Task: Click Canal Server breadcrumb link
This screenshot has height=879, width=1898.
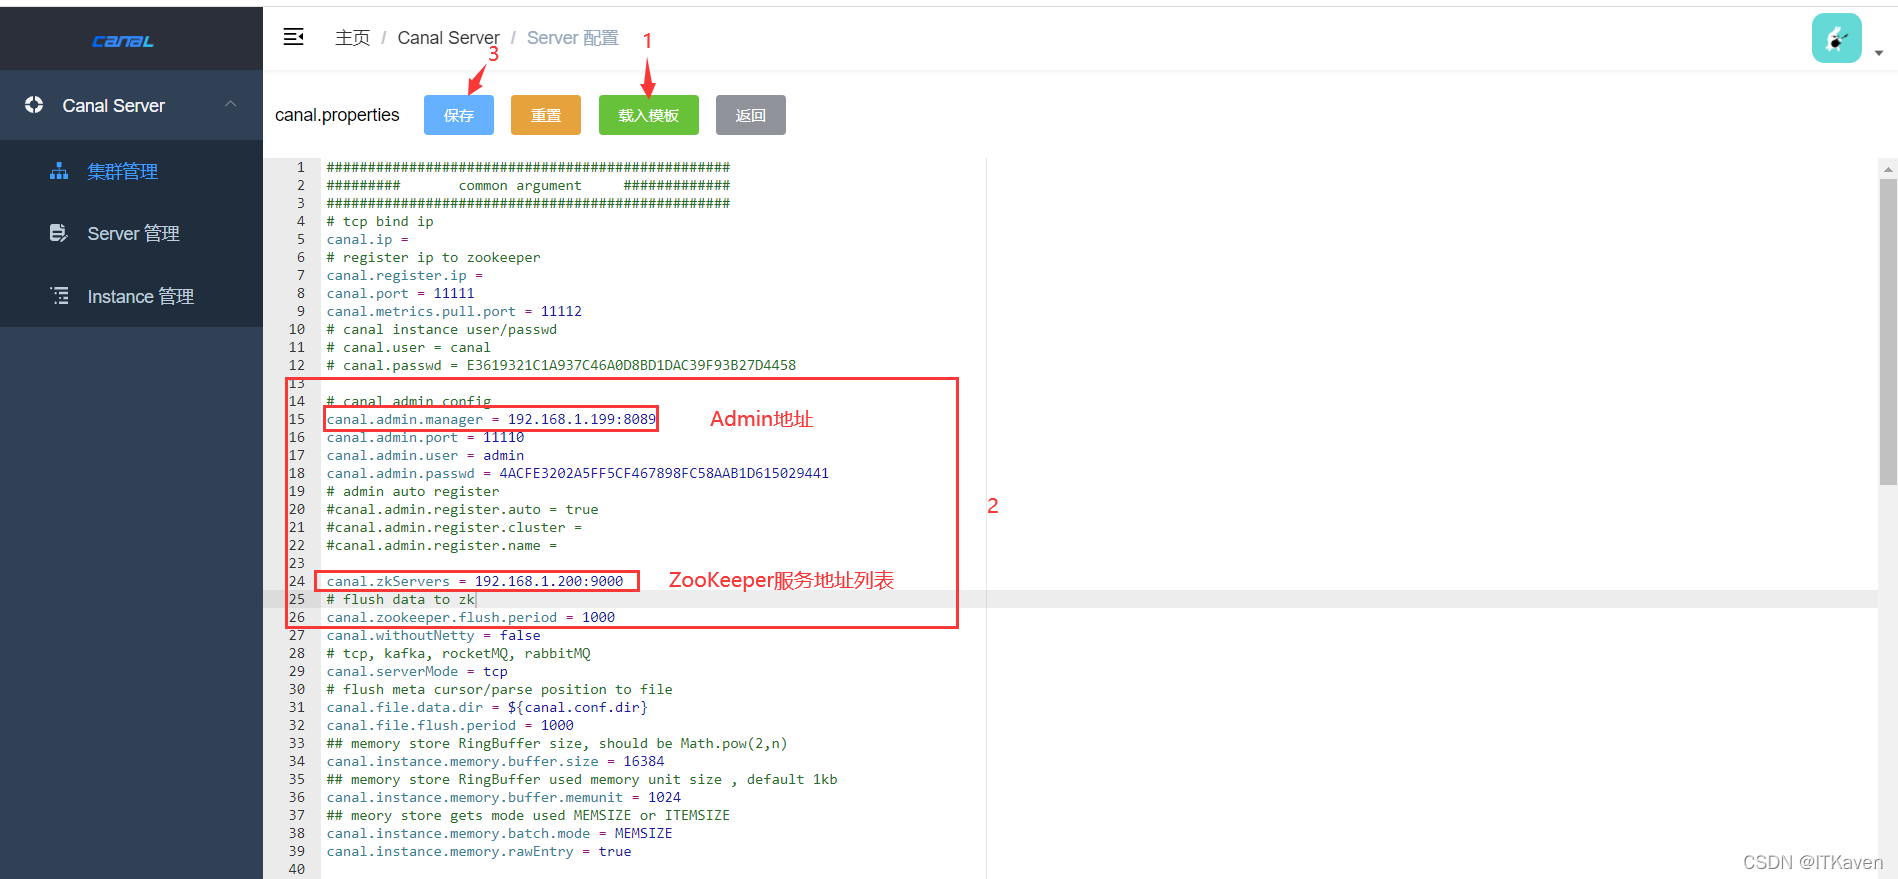Action: tap(448, 38)
